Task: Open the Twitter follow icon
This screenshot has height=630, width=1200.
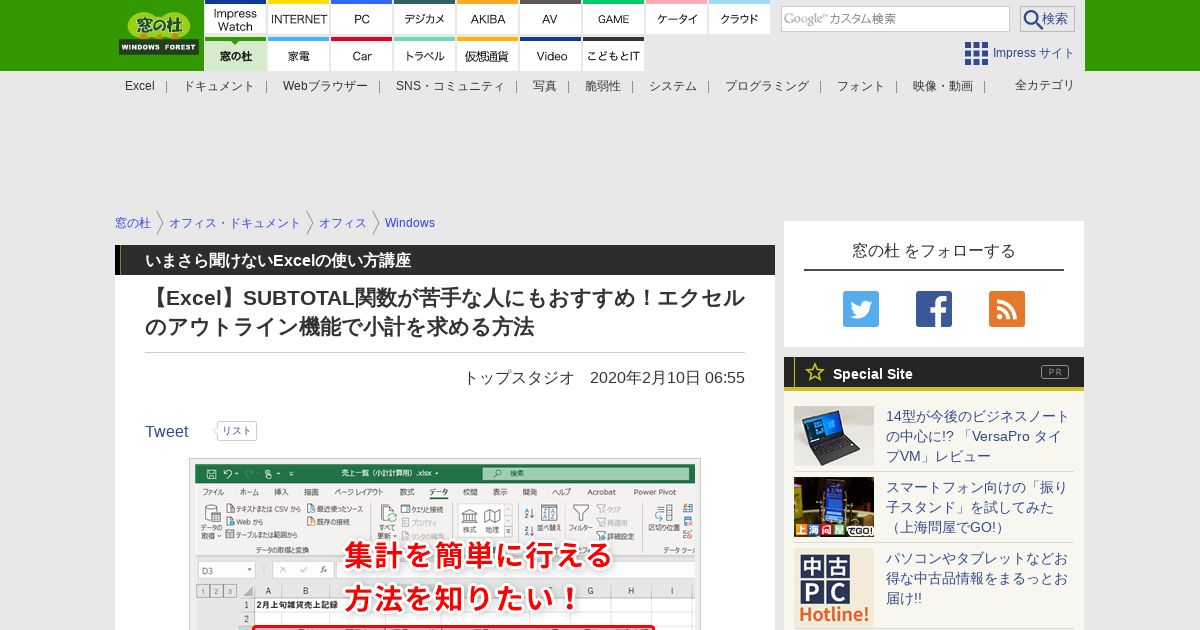Action: [861, 309]
